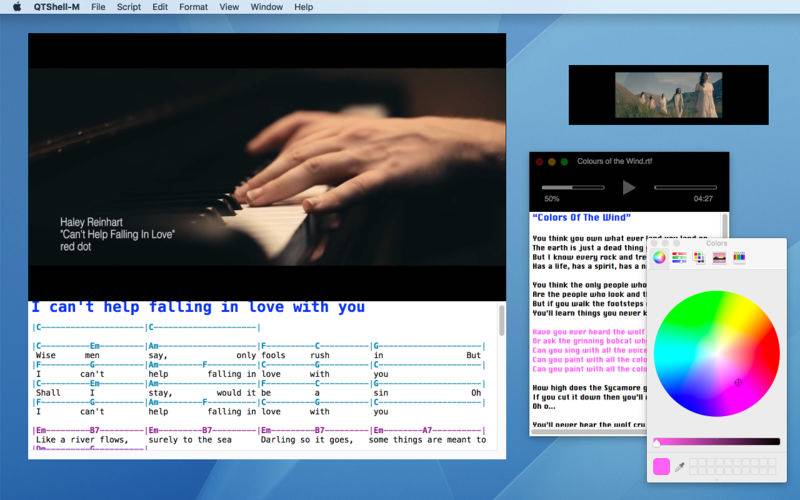Click the Colors panel title
This screenshot has height=500, width=800.
[x=716, y=243]
